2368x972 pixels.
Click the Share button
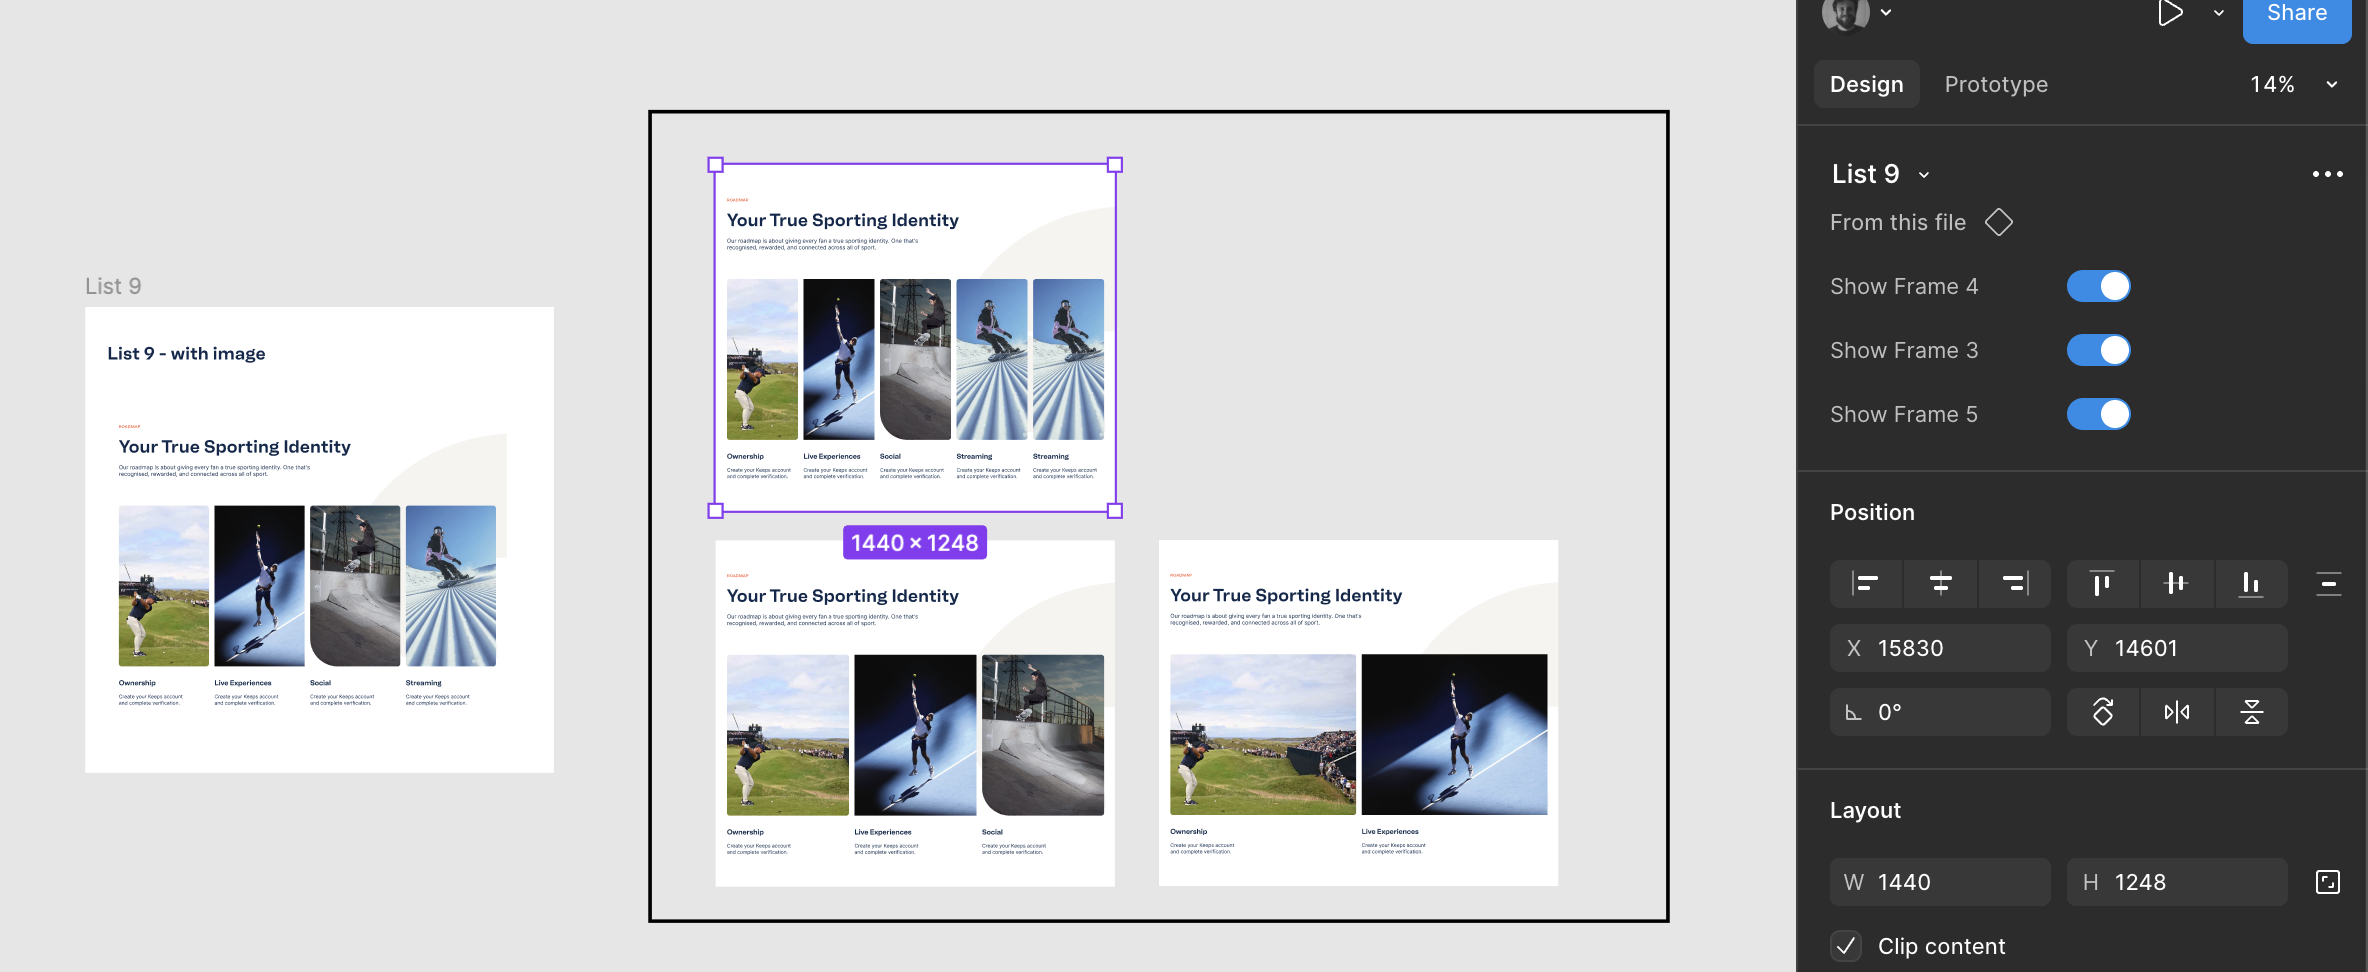point(2297,15)
